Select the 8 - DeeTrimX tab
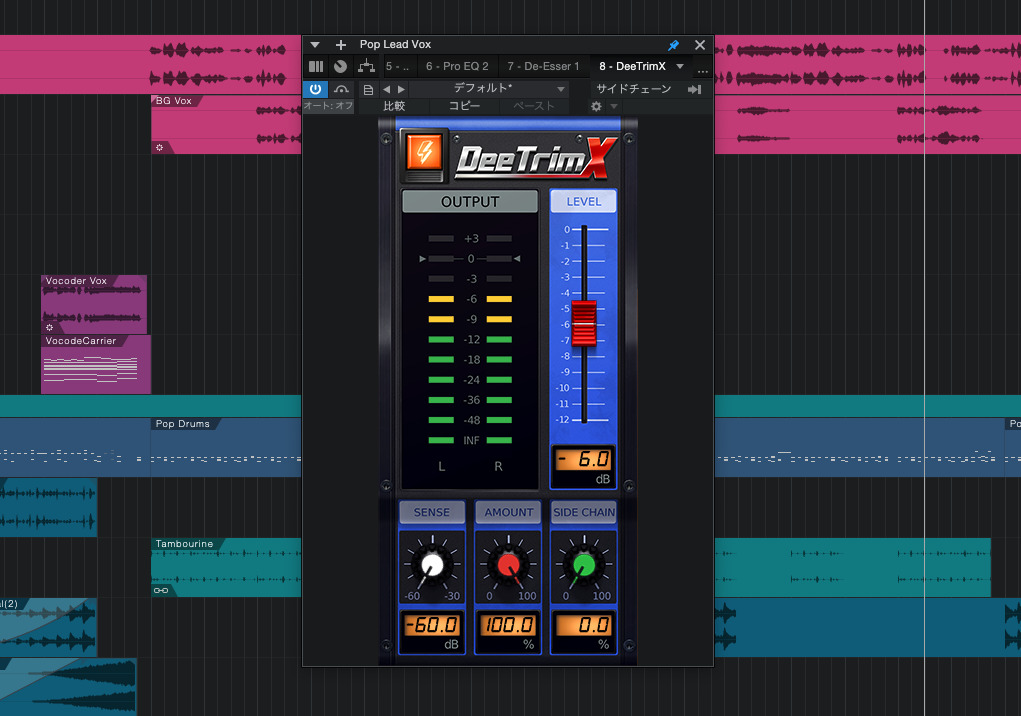1021x716 pixels. pyautogui.click(x=632, y=66)
